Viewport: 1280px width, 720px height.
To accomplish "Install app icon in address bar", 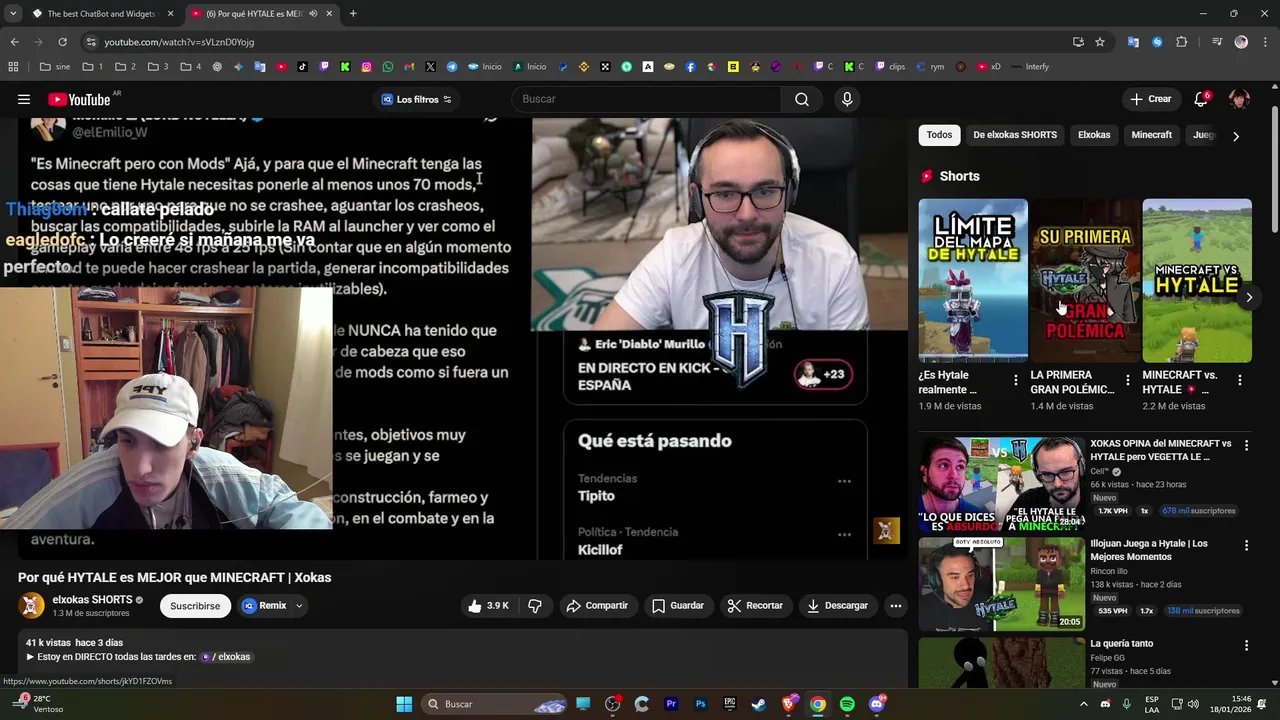I will click(1078, 42).
